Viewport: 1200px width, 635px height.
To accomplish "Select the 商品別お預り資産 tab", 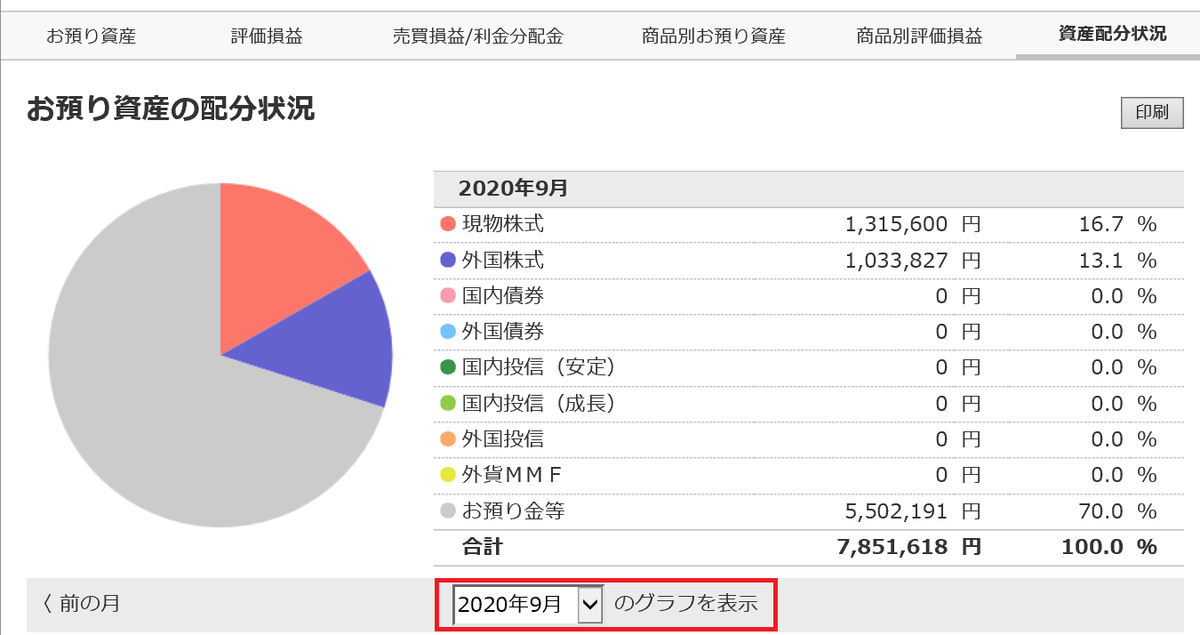I will pyautogui.click(x=714, y=37).
